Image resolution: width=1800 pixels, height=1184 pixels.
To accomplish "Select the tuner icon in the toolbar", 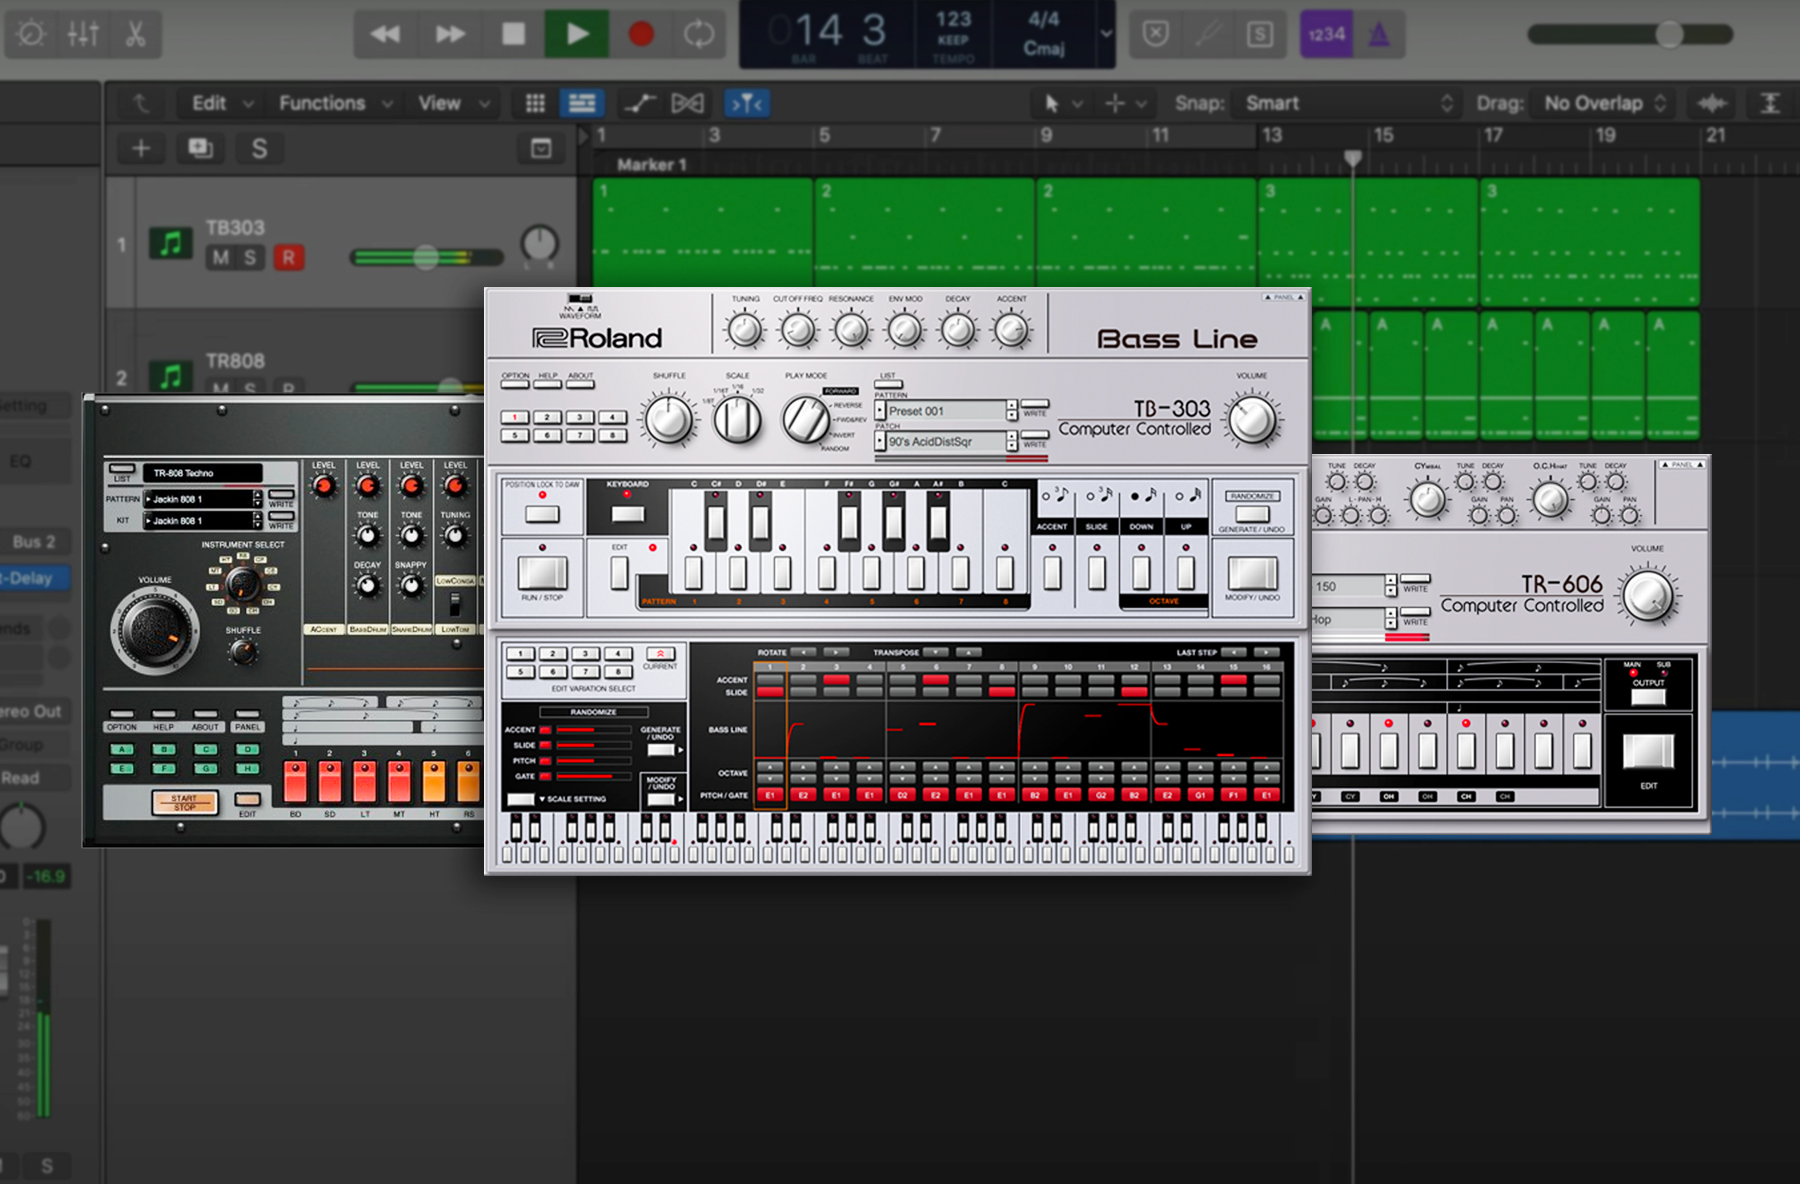I will click(x=1207, y=33).
